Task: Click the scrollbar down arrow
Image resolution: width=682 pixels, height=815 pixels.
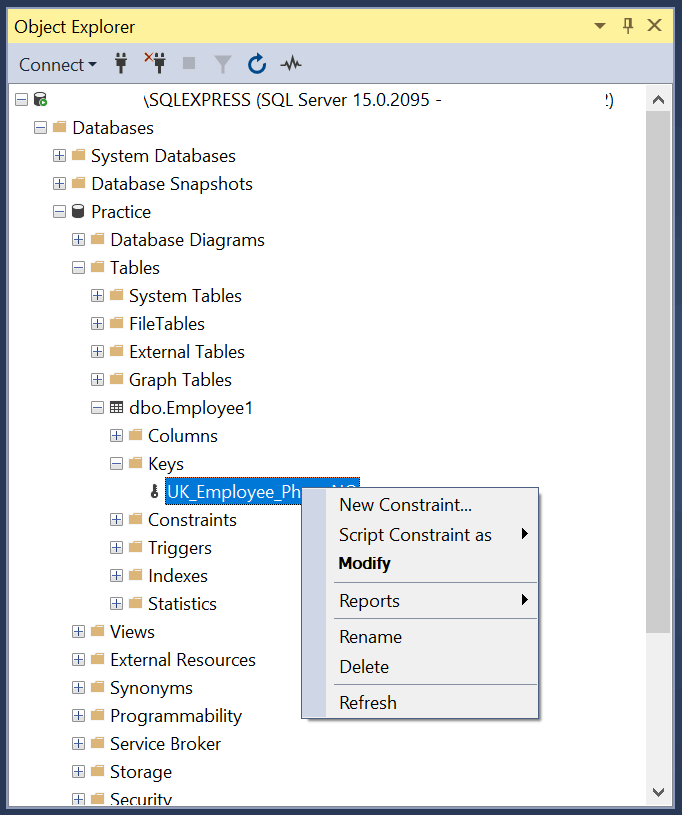Action: click(659, 789)
